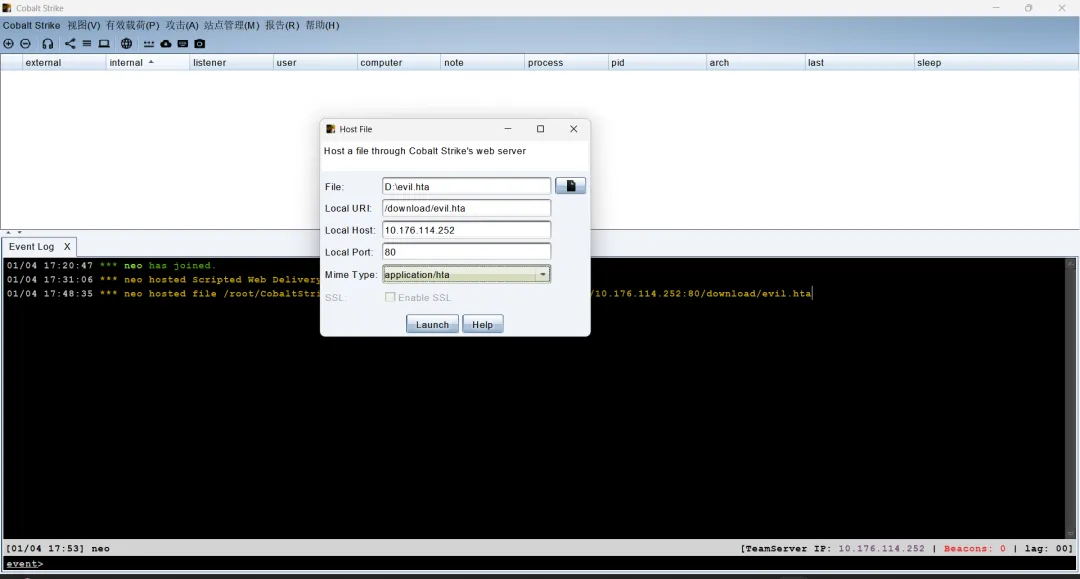Switch to pivot graph view icon

[70, 43]
